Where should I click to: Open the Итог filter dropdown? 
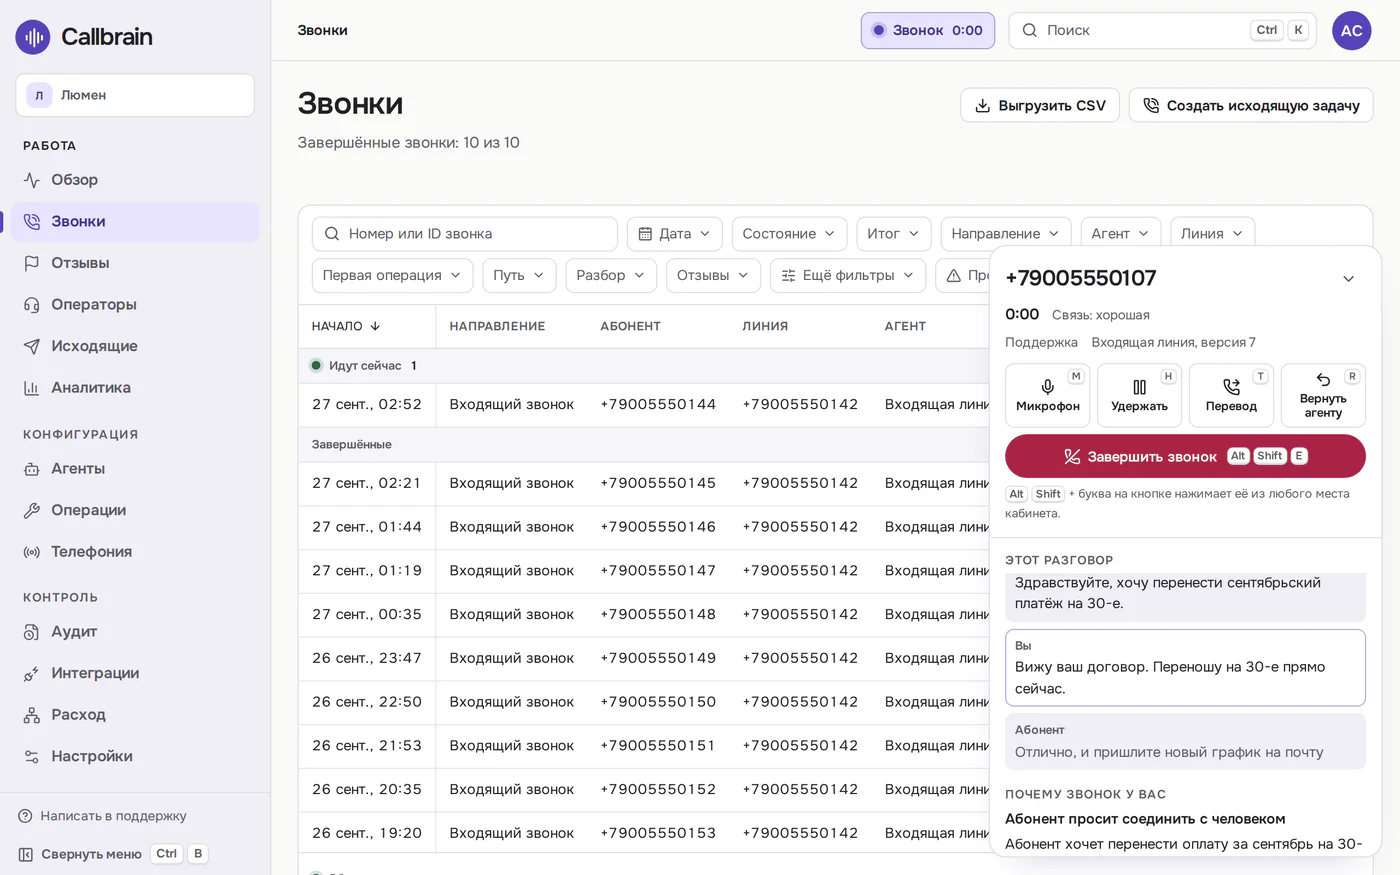894,234
